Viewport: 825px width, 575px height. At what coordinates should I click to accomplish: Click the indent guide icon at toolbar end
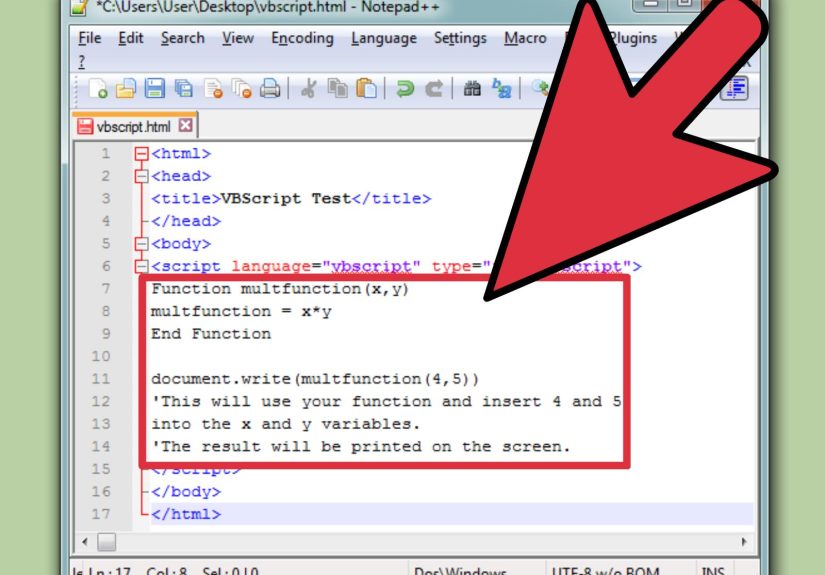coord(736,88)
